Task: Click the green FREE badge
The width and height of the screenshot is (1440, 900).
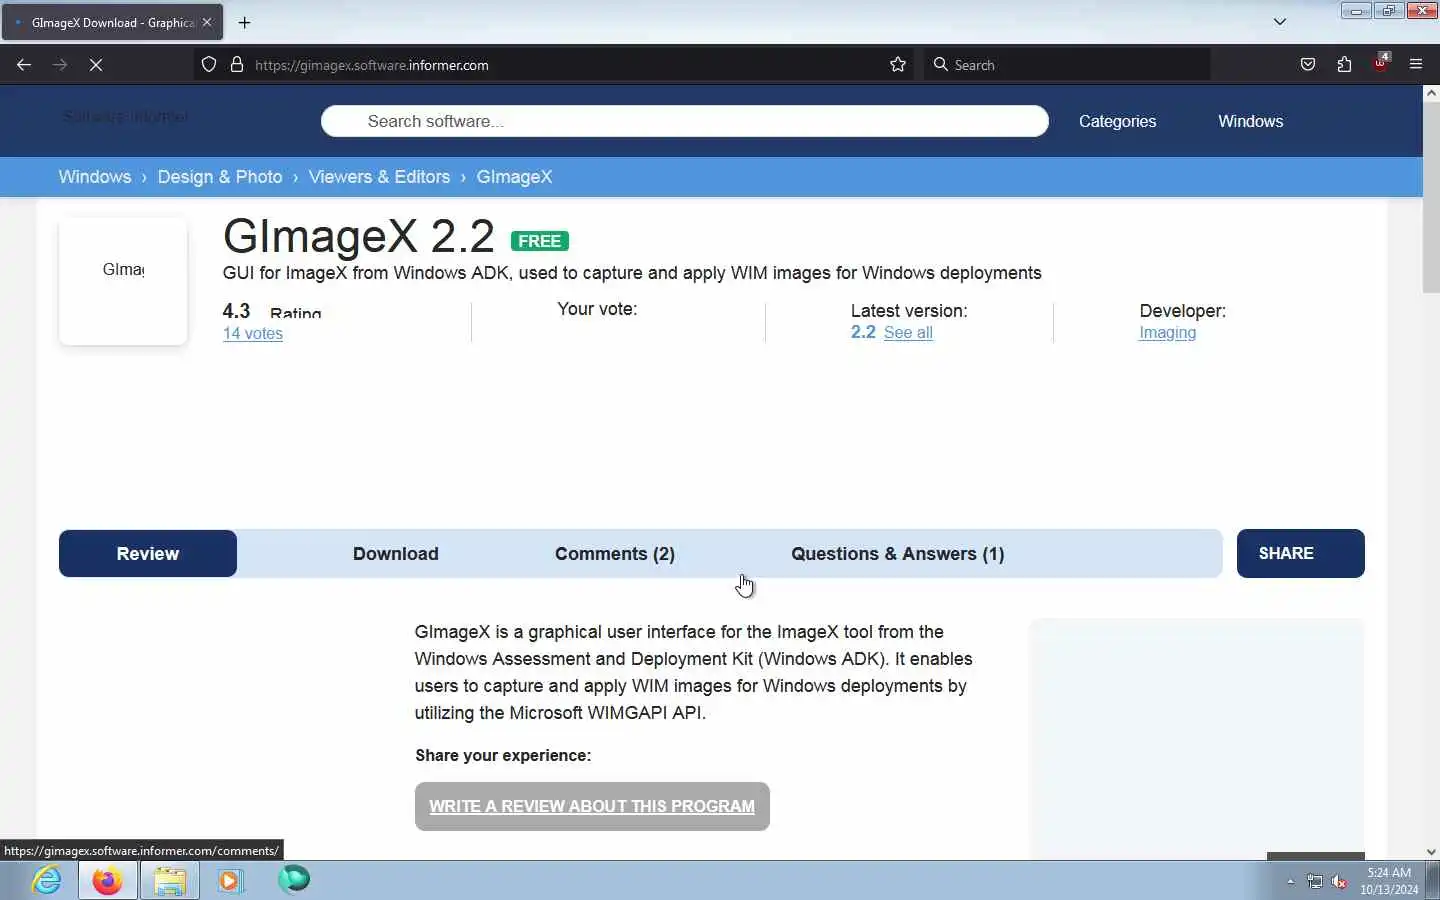Action: click(x=540, y=241)
